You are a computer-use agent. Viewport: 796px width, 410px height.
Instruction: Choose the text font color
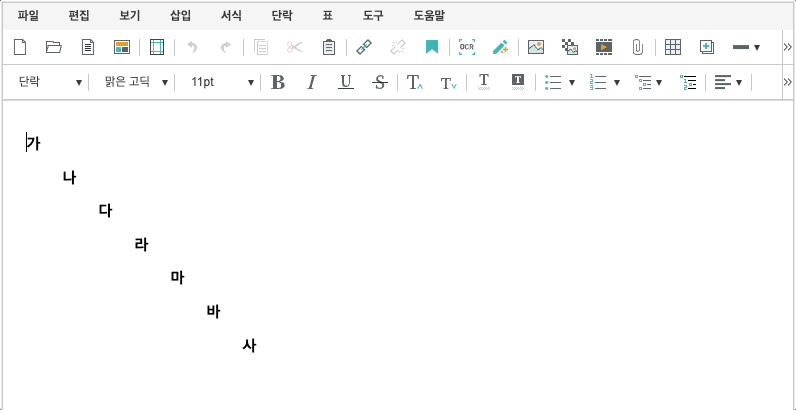coord(484,82)
